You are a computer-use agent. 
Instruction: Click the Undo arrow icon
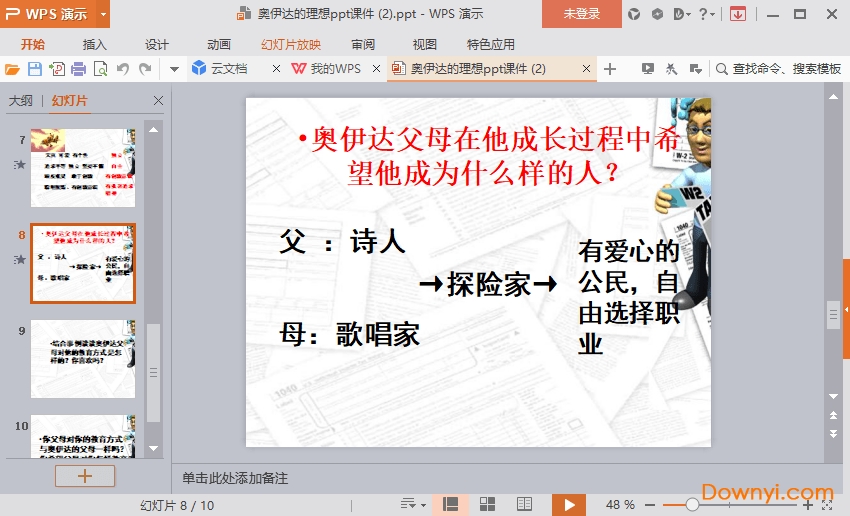(x=123, y=69)
